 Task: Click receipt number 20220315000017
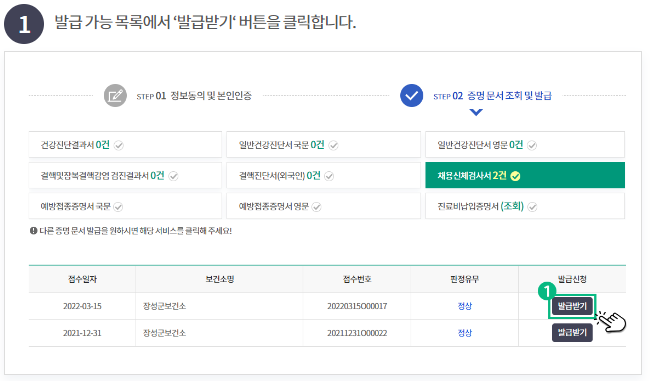(357, 306)
